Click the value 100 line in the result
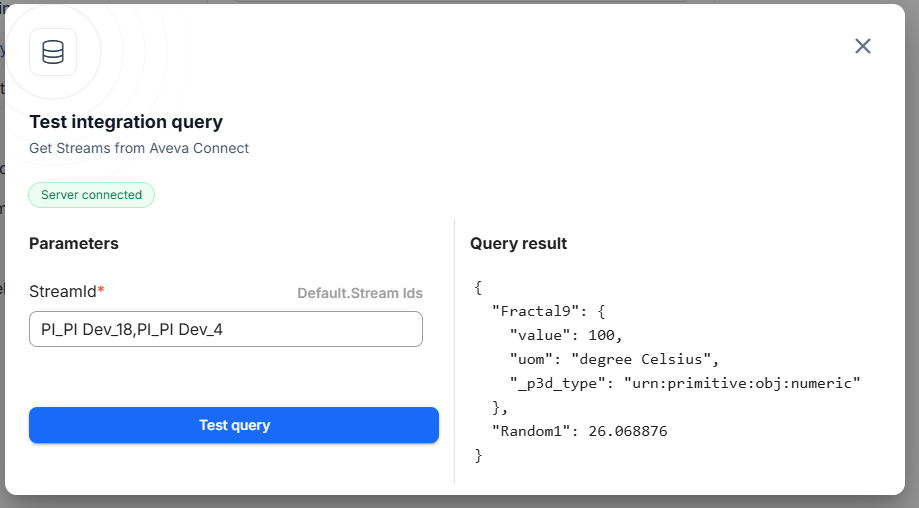This screenshot has height=508, width=919. pos(566,335)
